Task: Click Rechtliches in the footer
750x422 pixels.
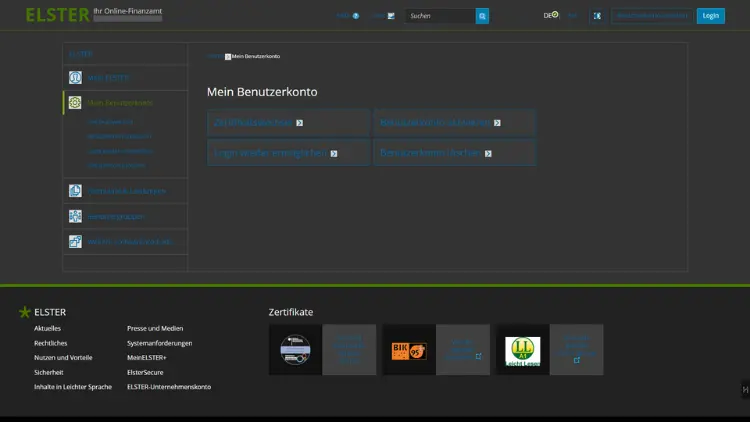Action: [50, 343]
